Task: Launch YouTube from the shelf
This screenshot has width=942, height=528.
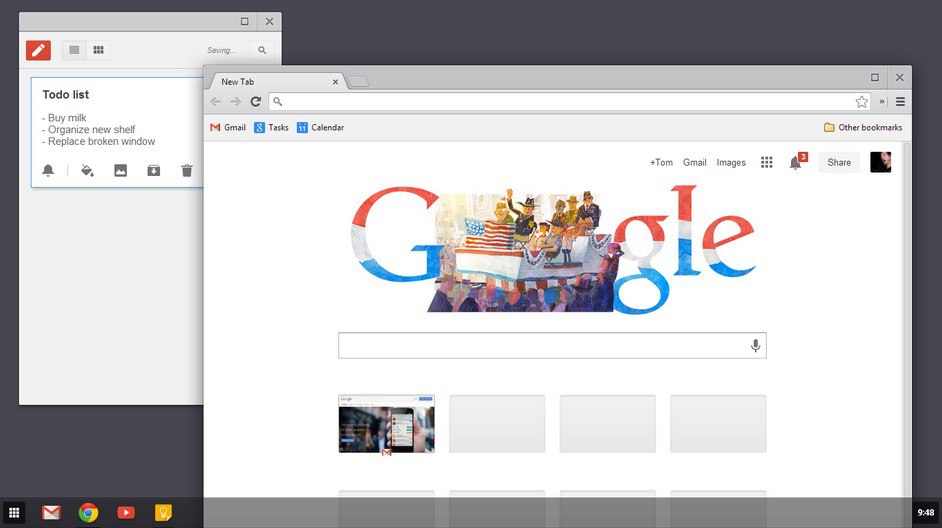Action: pos(126,512)
